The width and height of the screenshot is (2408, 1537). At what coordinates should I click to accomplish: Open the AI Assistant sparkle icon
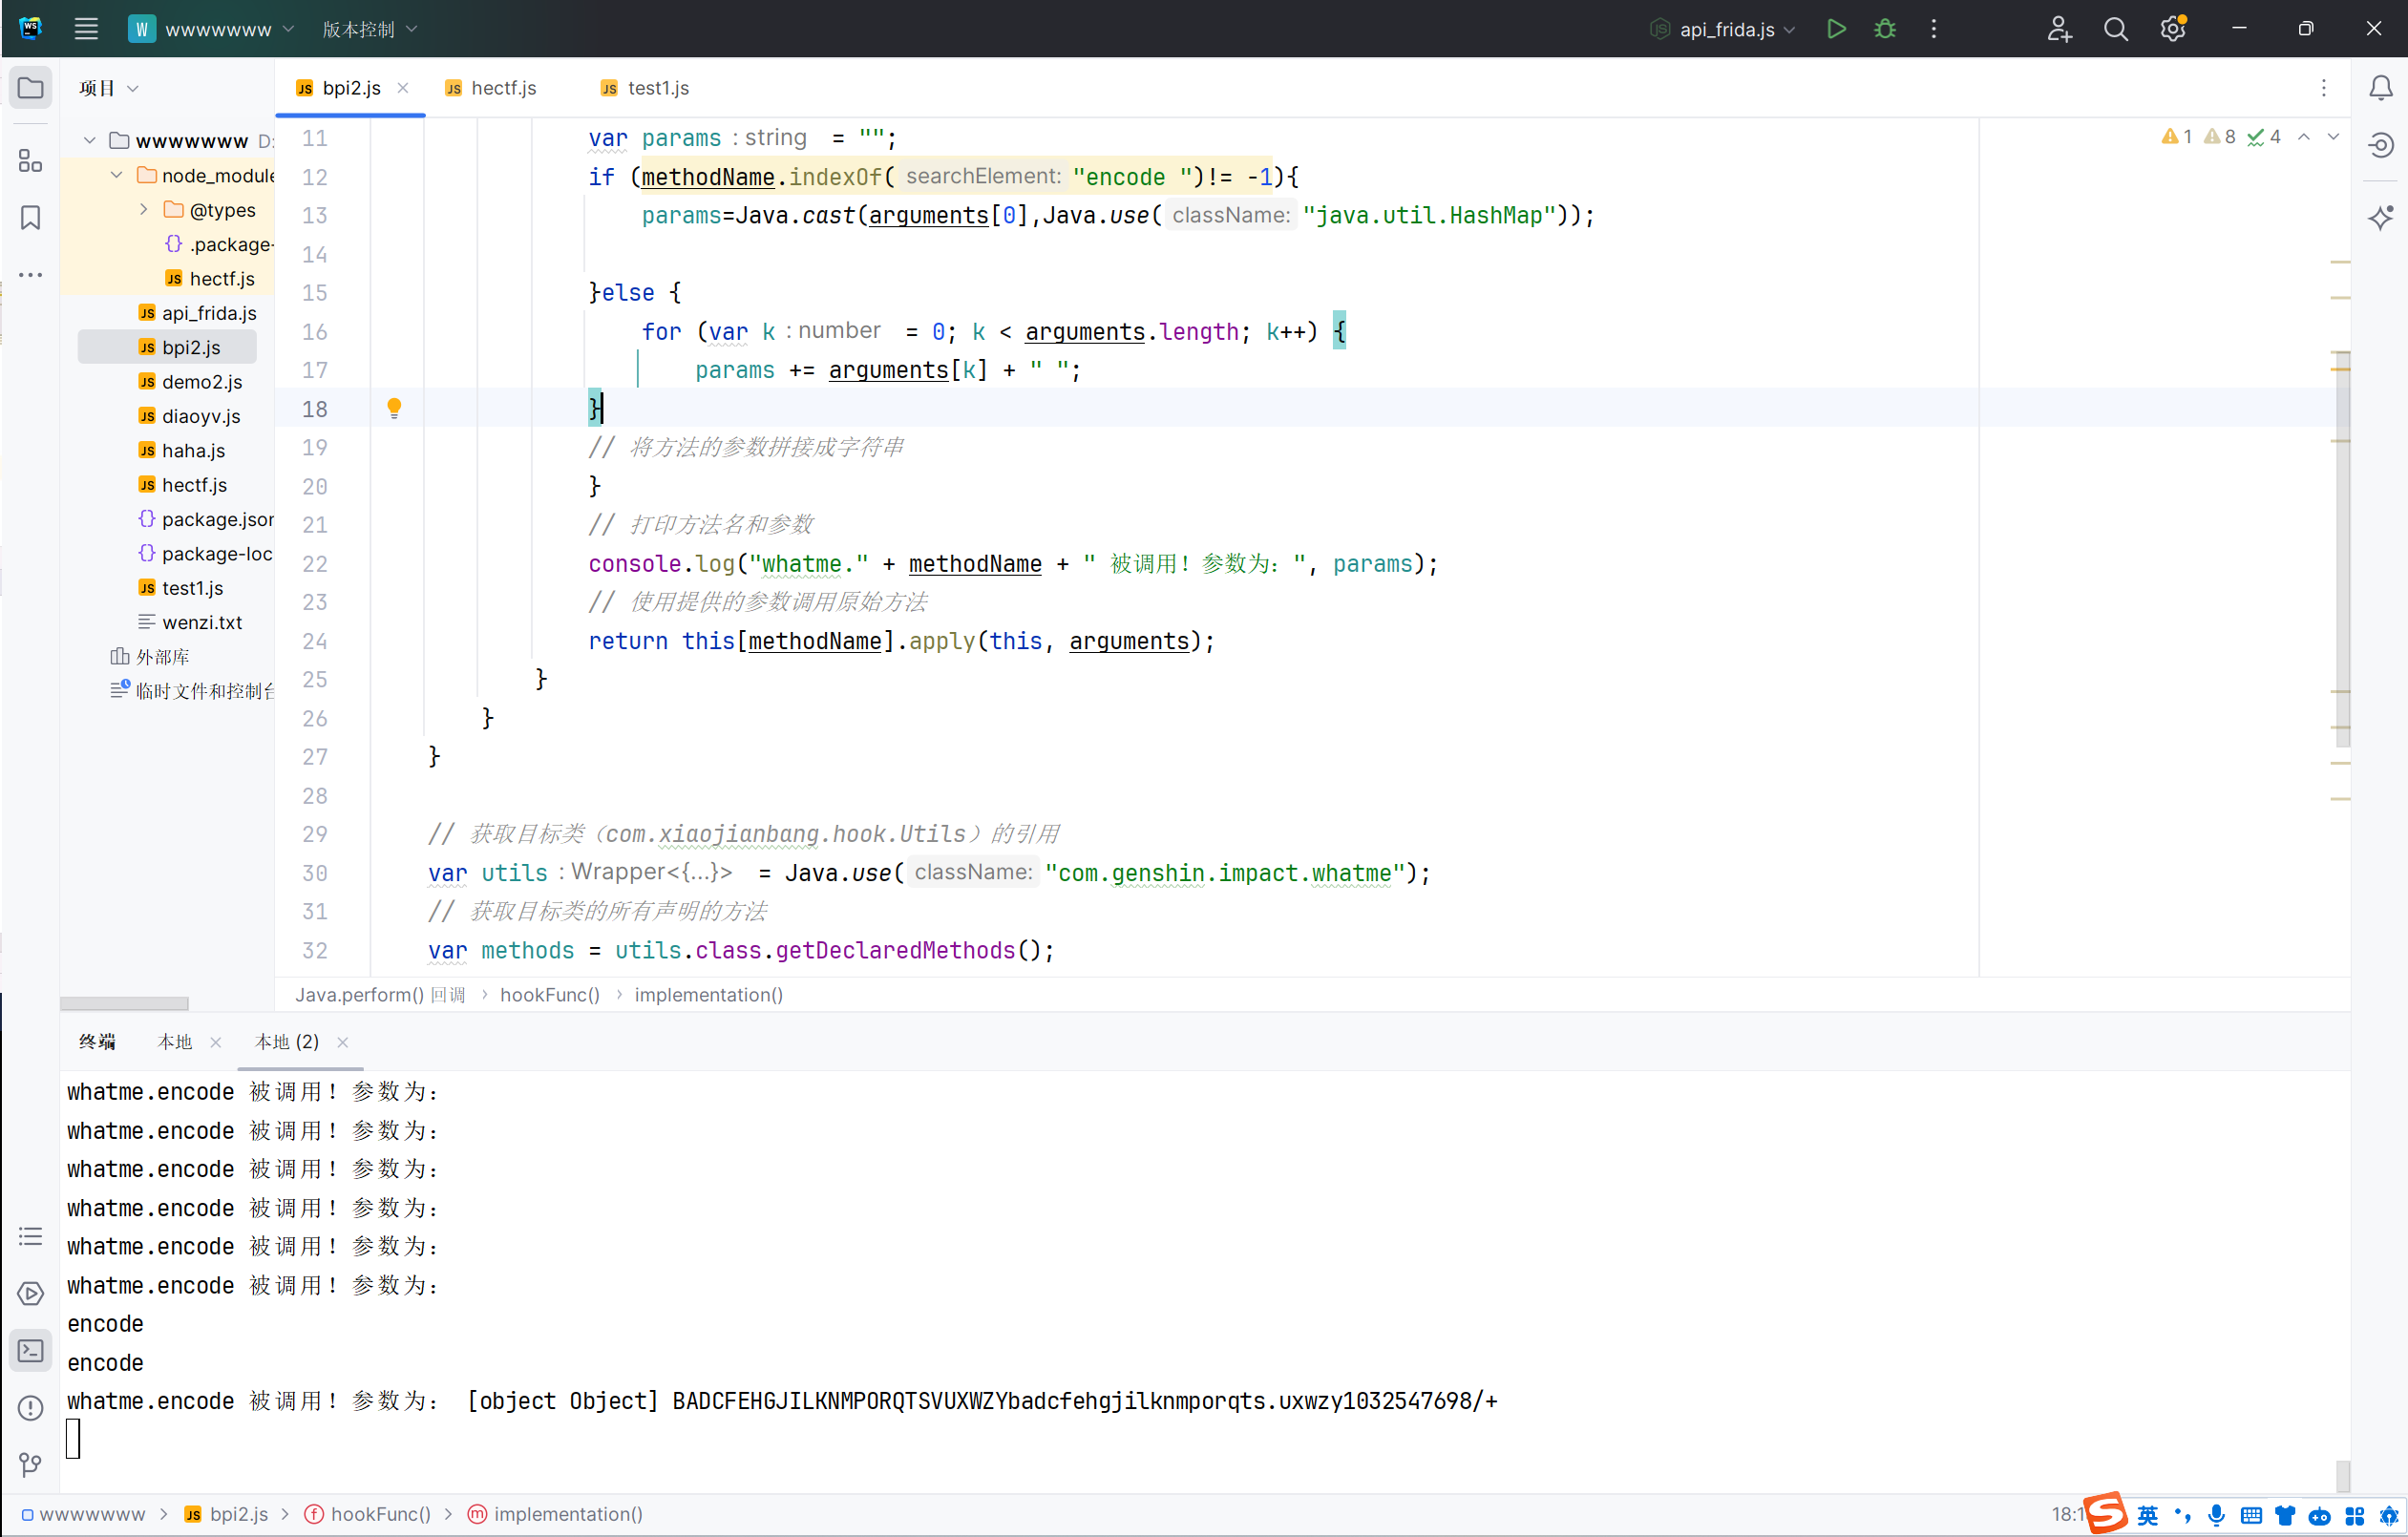coord(2381,218)
